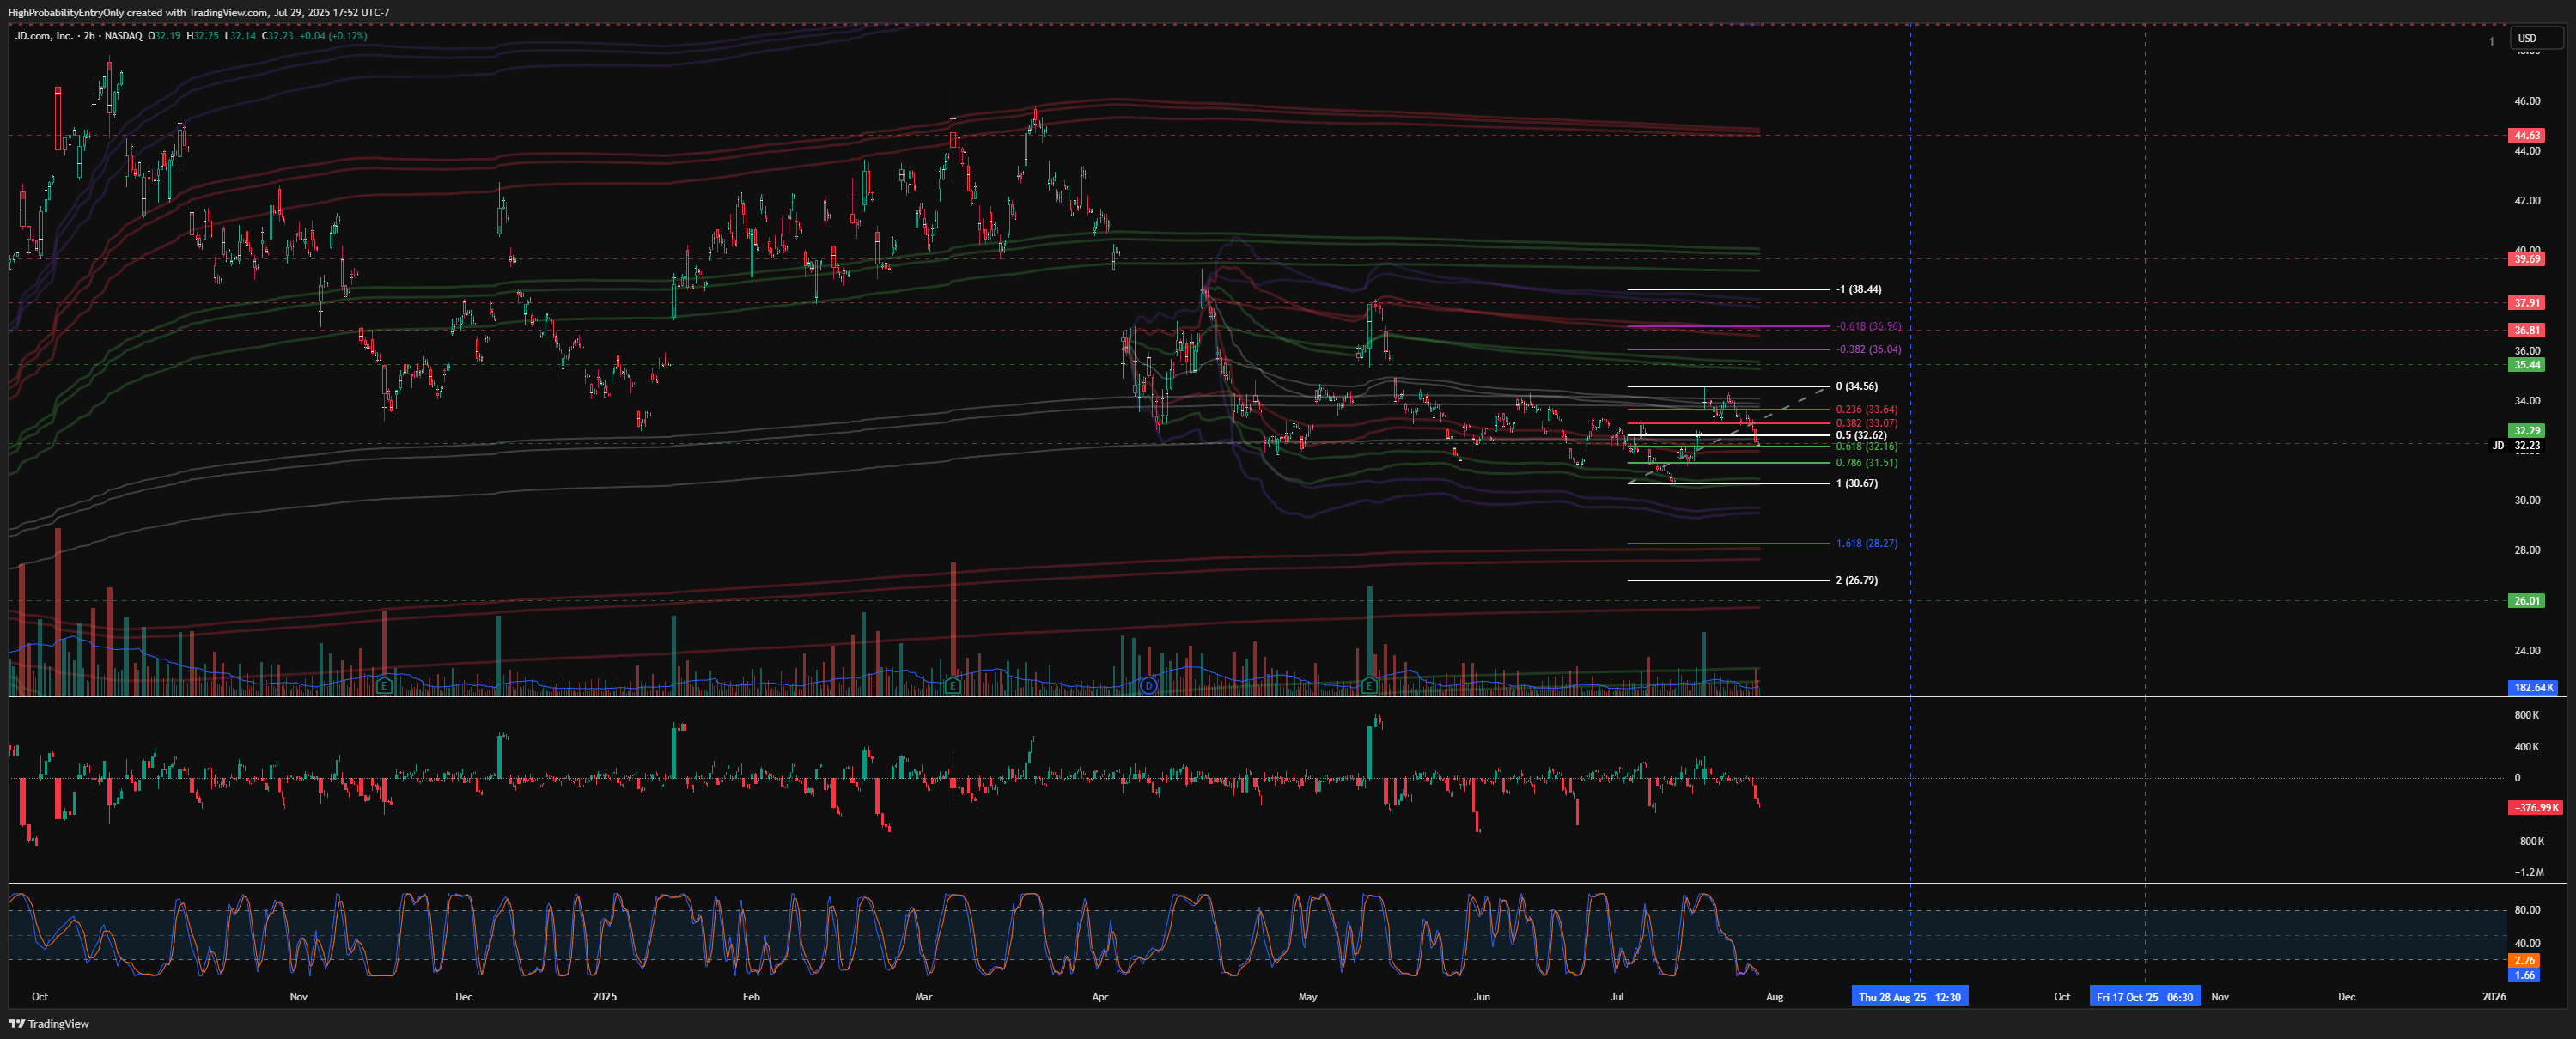Click the earnings E marker near May
Image resolution: width=2576 pixels, height=1039 pixels.
click(1368, 685)
